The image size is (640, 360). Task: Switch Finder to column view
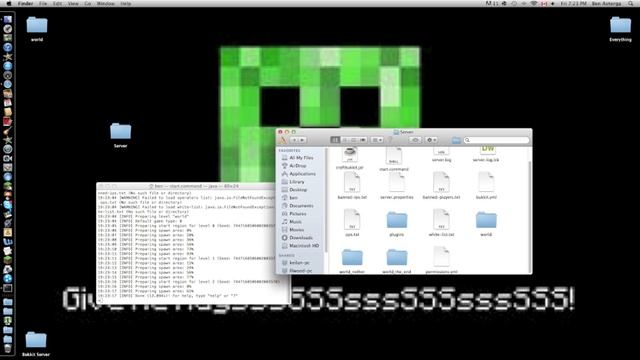click(x=353, y=140)
